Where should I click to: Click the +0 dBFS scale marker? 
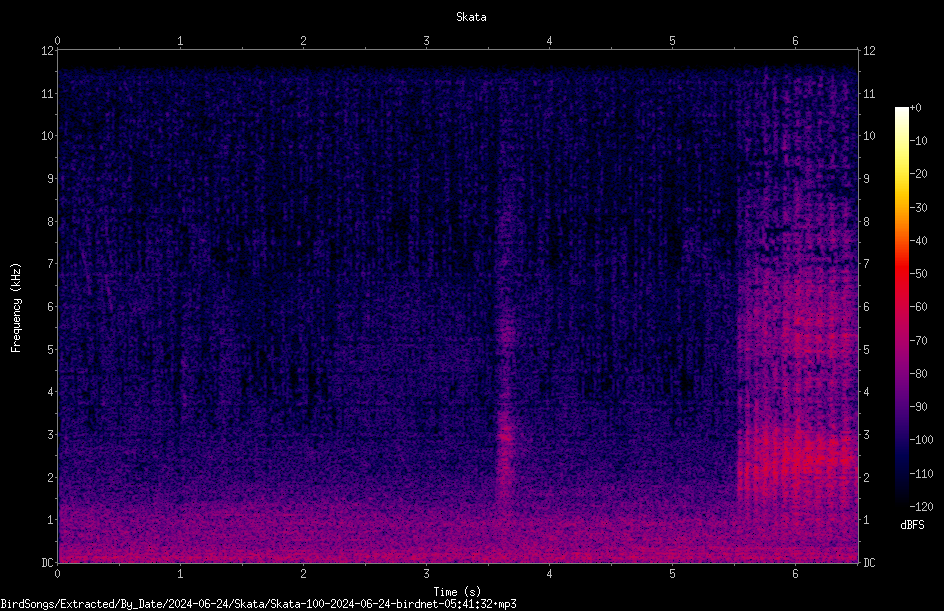coord(916,108)
